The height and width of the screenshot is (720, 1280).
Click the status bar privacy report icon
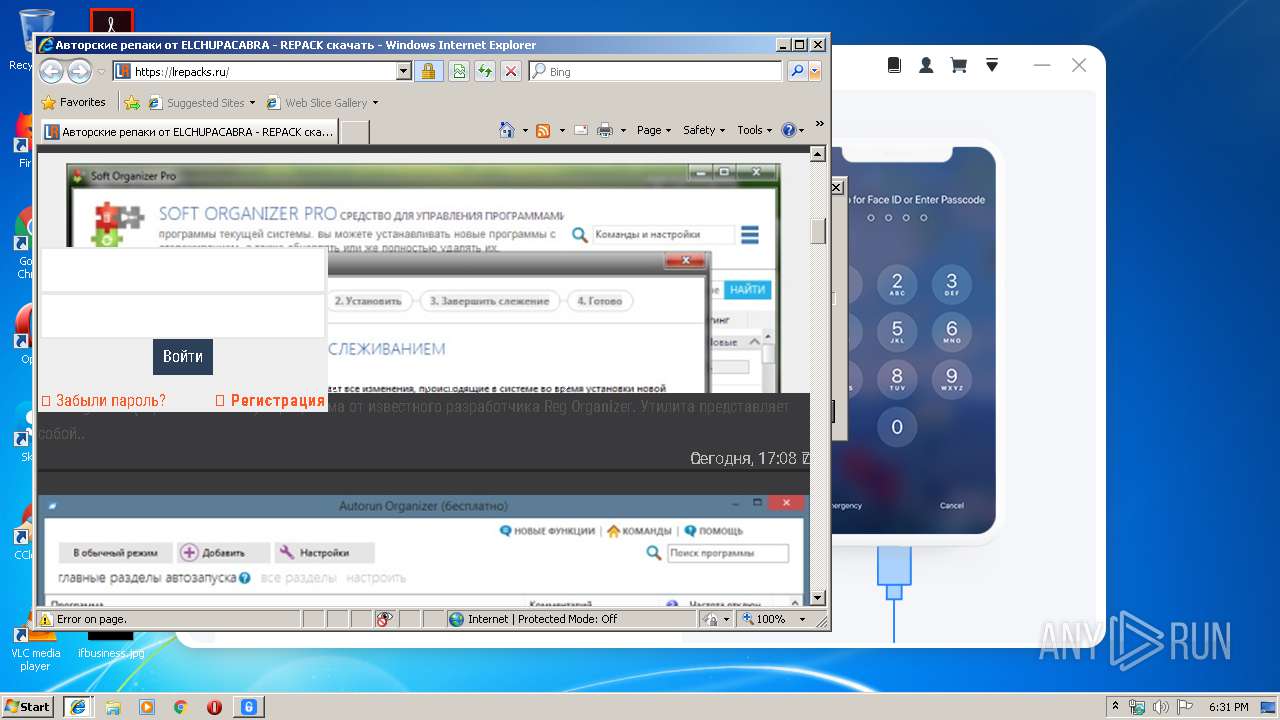pyautogui.click(x=385, y=619)
